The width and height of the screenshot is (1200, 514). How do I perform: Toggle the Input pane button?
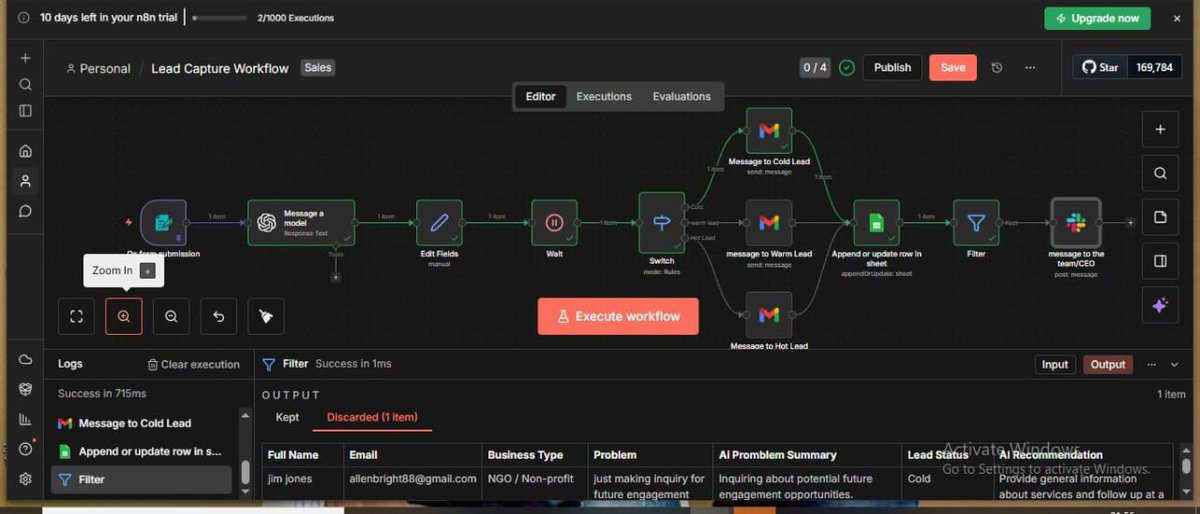1055,365
